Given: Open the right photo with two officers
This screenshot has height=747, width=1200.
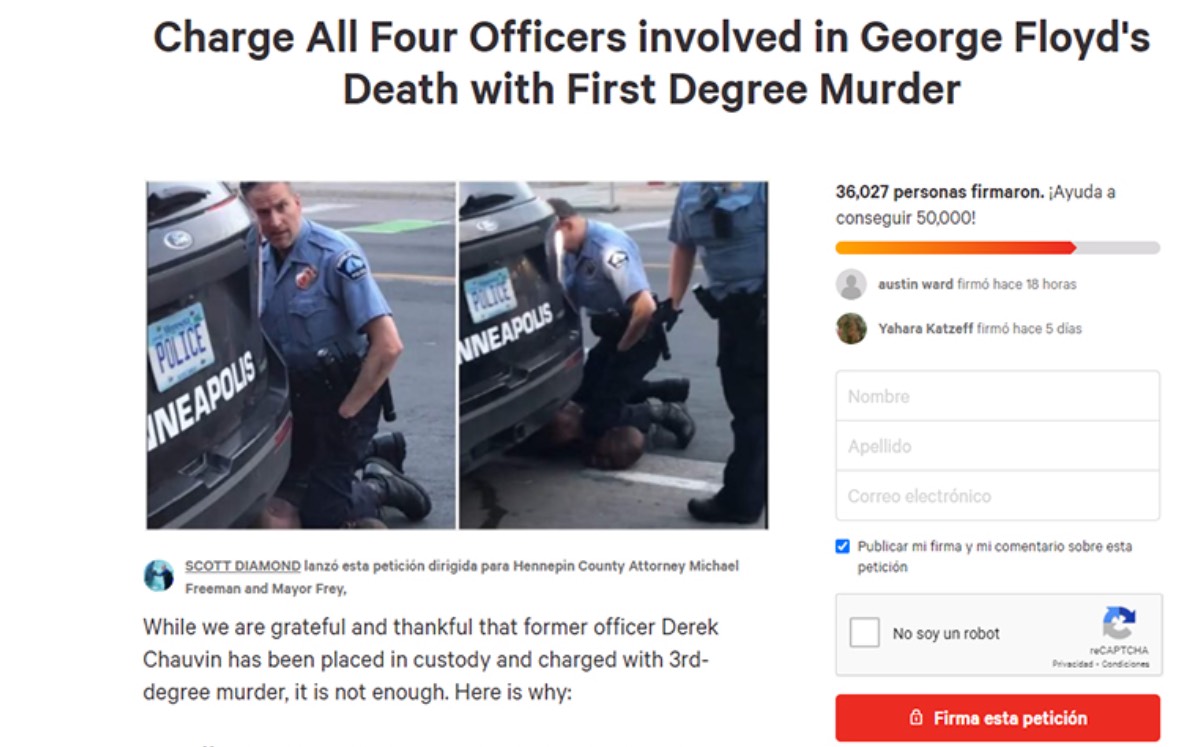Looking at the screenshot, I should [x=613, y=355].
